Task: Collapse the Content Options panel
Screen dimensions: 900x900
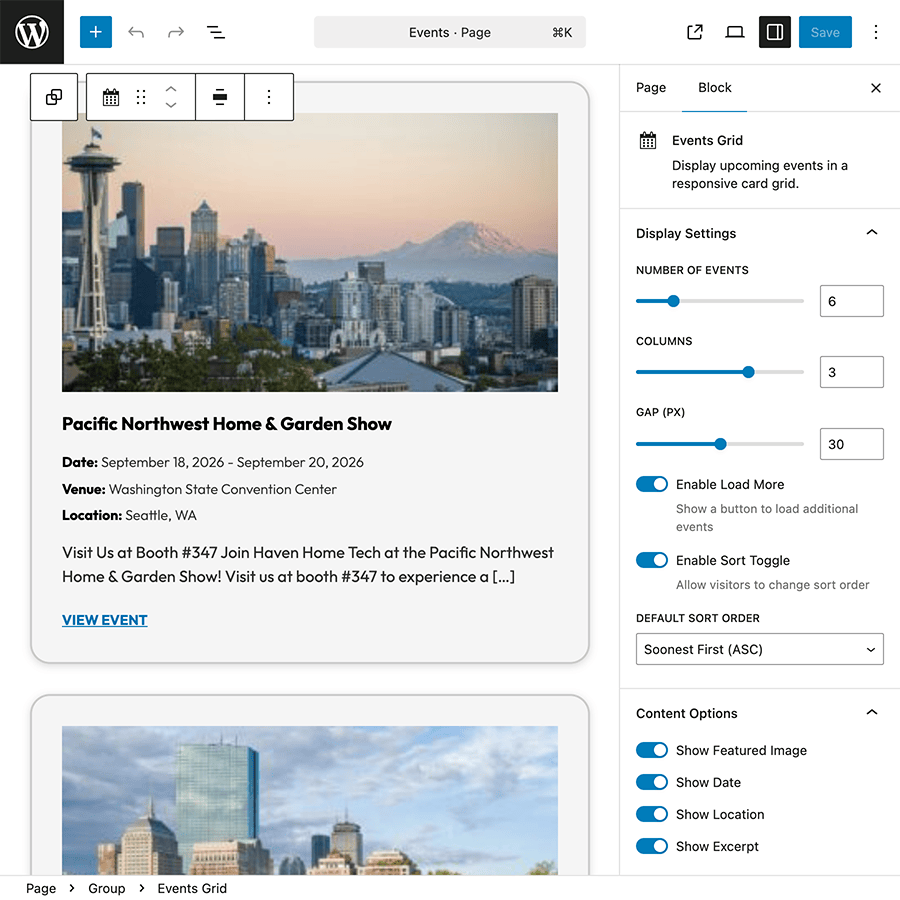Action: (x=759, y=713)
